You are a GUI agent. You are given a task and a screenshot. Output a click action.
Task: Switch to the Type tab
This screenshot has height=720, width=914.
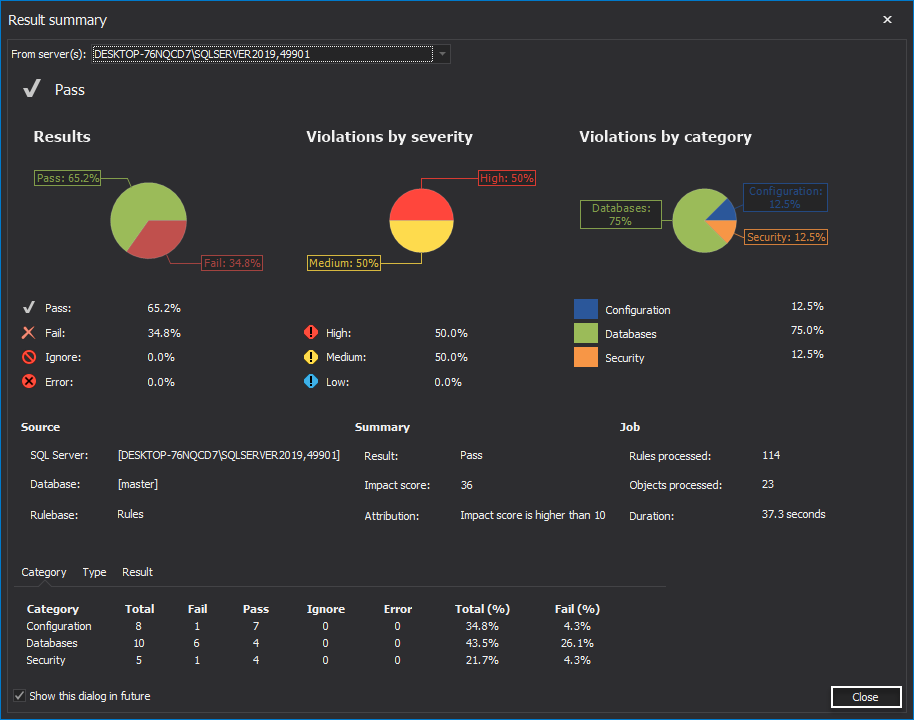coord(94,572)
